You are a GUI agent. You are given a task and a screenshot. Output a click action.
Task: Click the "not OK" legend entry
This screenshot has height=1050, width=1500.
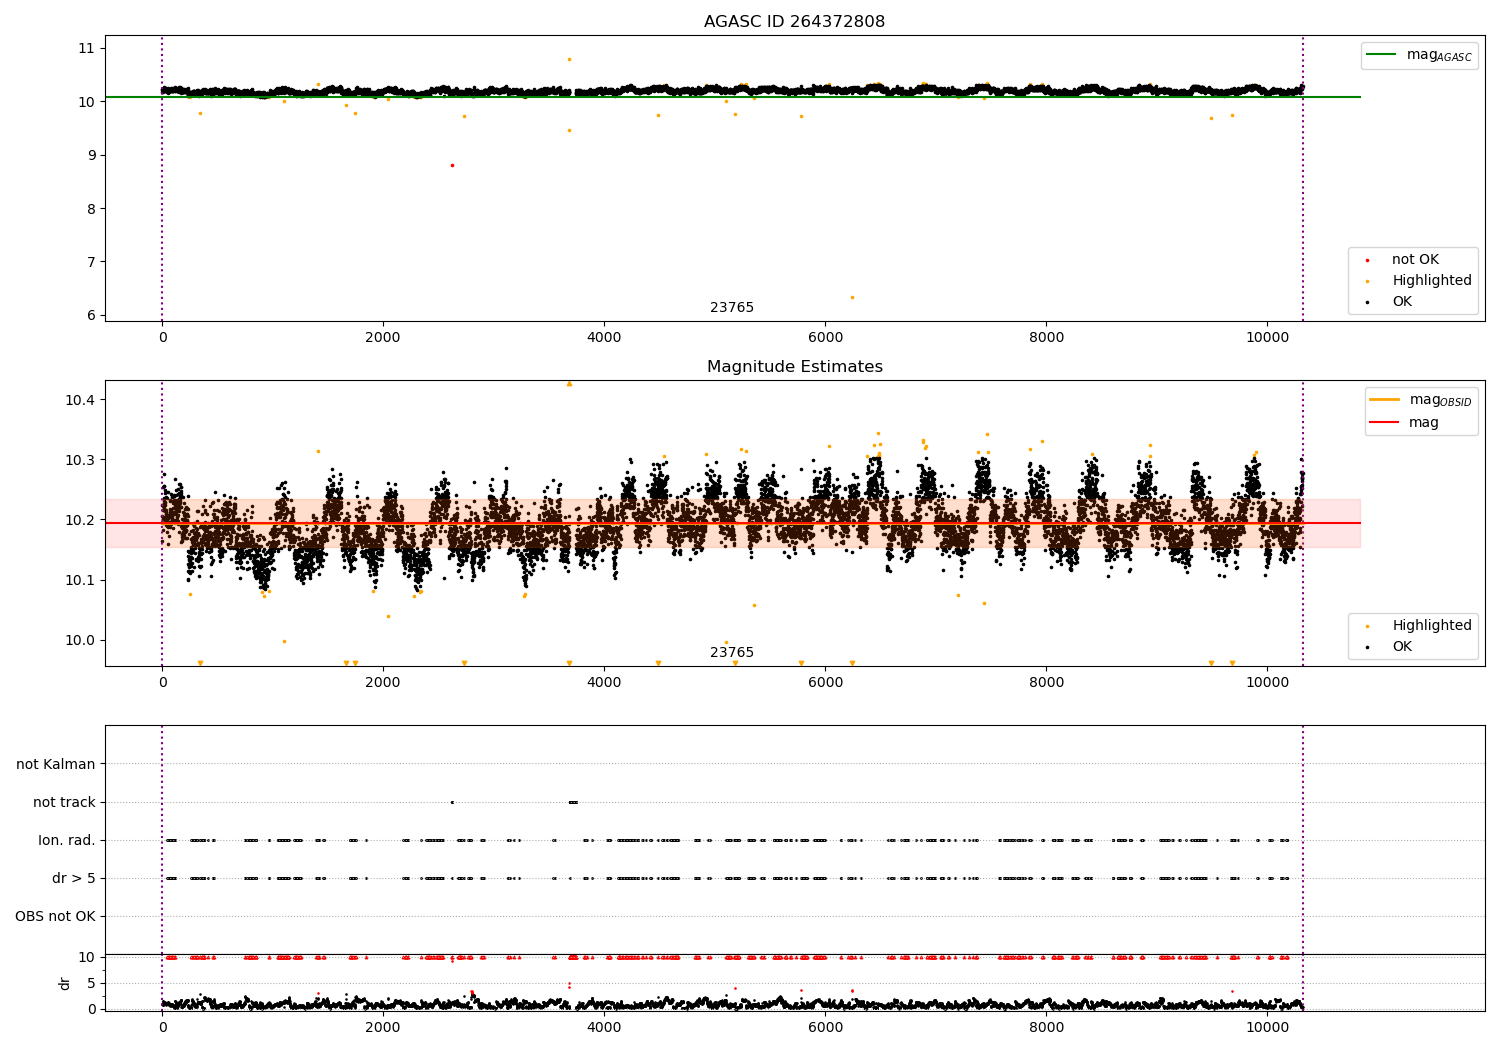click(1415, 260)
